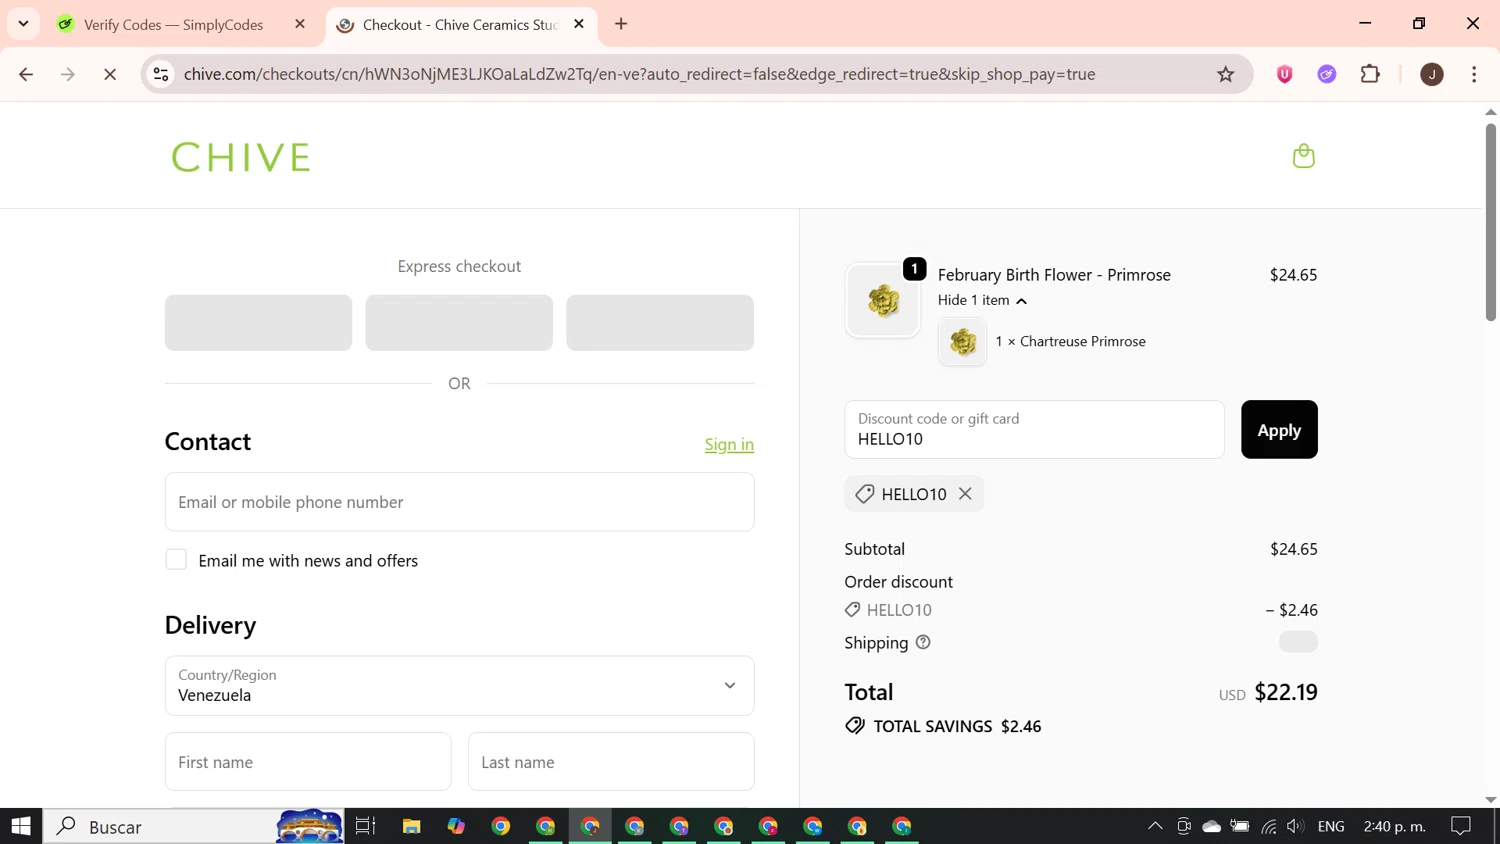Click the February Birth Flower product thumbnail

(883, 301)
